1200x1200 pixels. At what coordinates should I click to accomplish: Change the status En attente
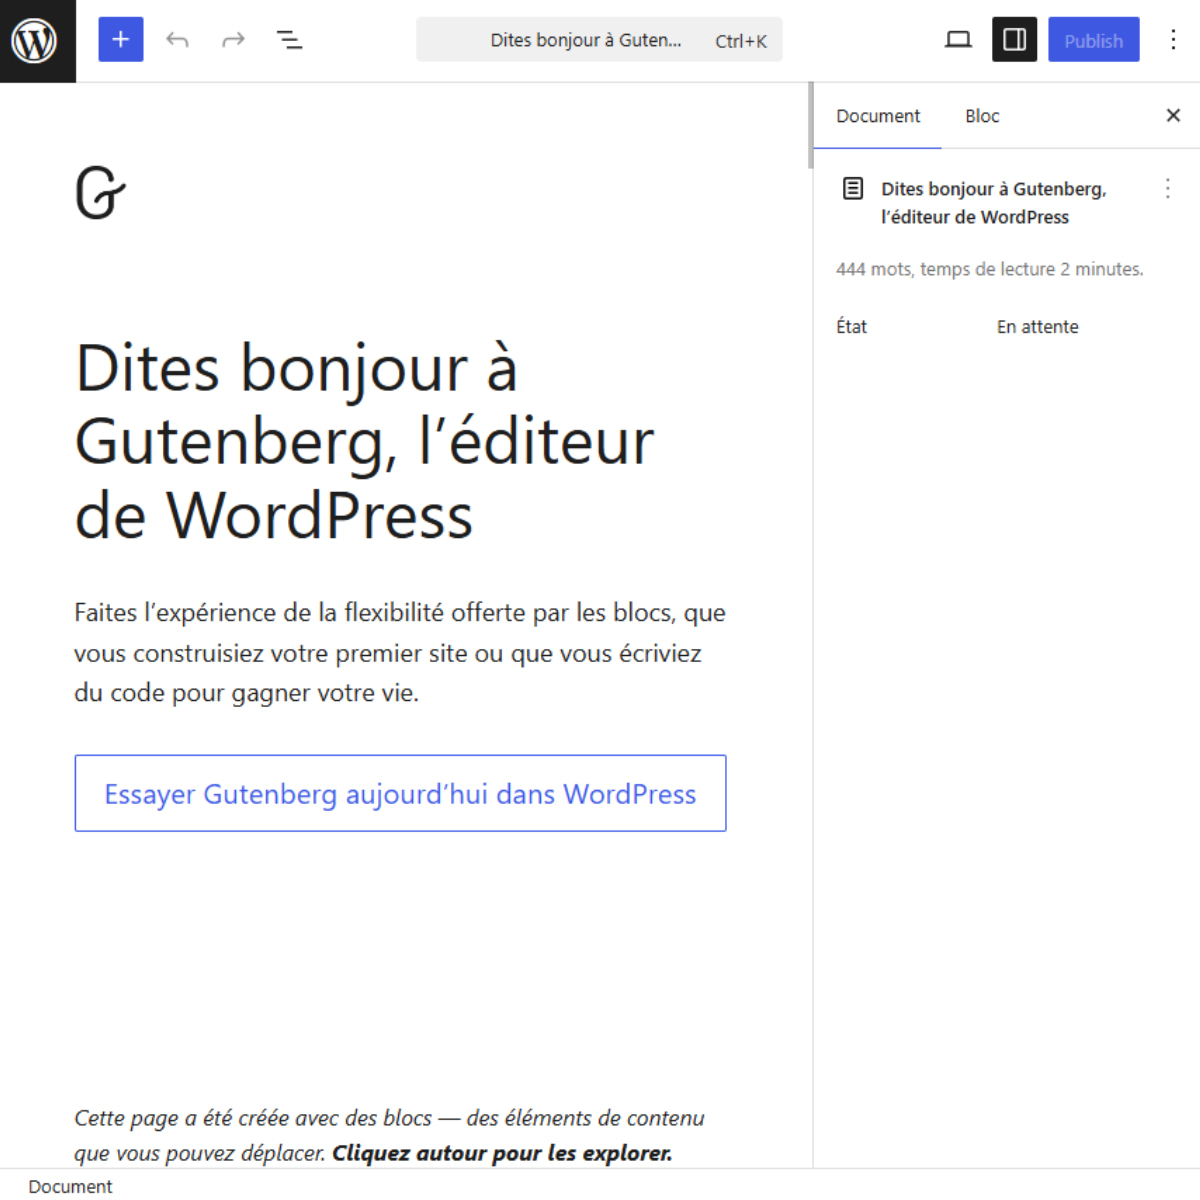click(1037, 327)
